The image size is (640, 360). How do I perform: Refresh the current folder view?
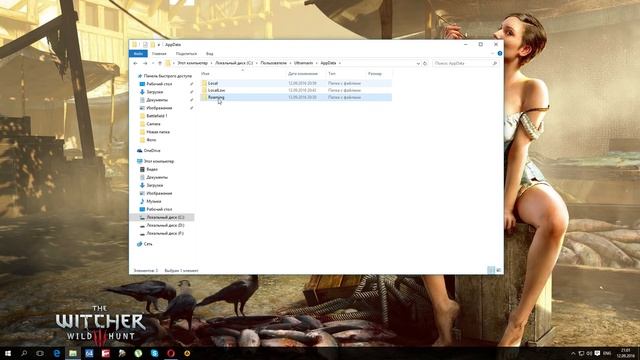pyautogui.click(x=425, y=63)
